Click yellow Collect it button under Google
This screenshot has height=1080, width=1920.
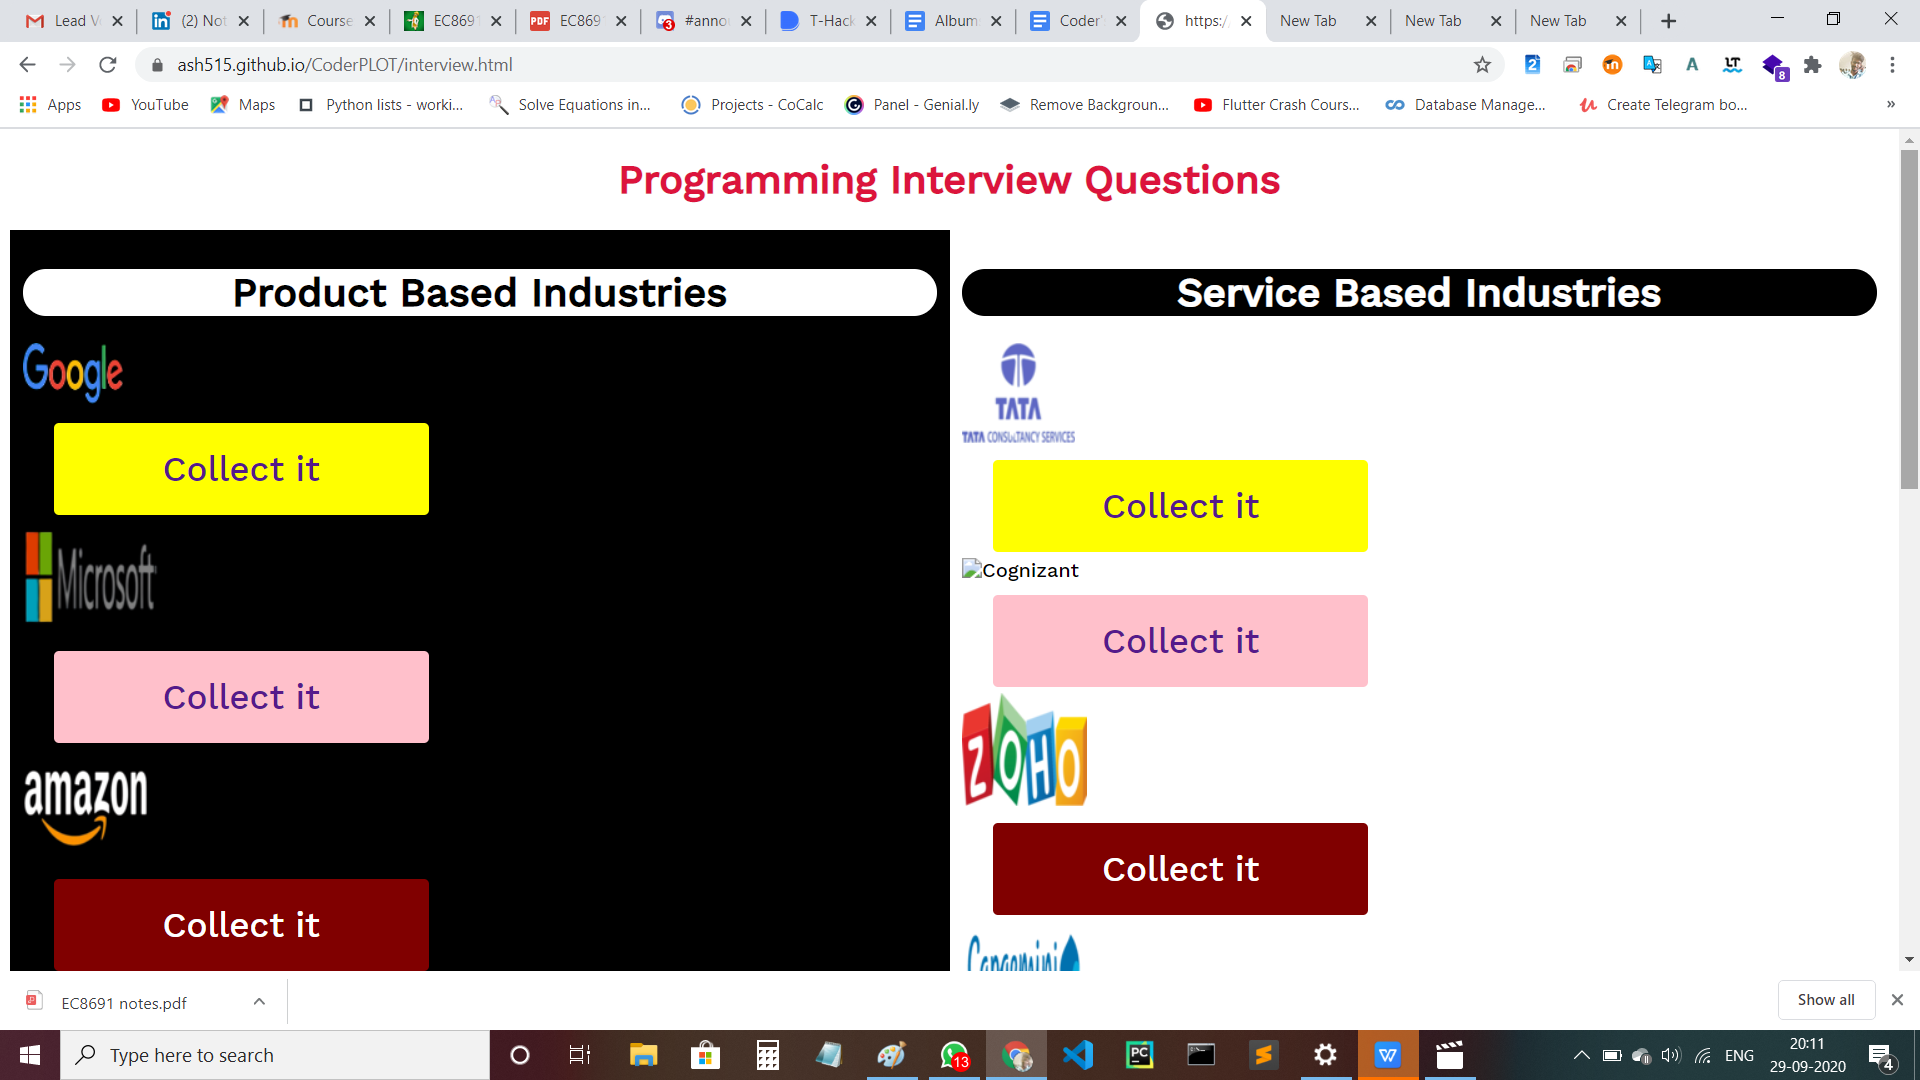241,469
